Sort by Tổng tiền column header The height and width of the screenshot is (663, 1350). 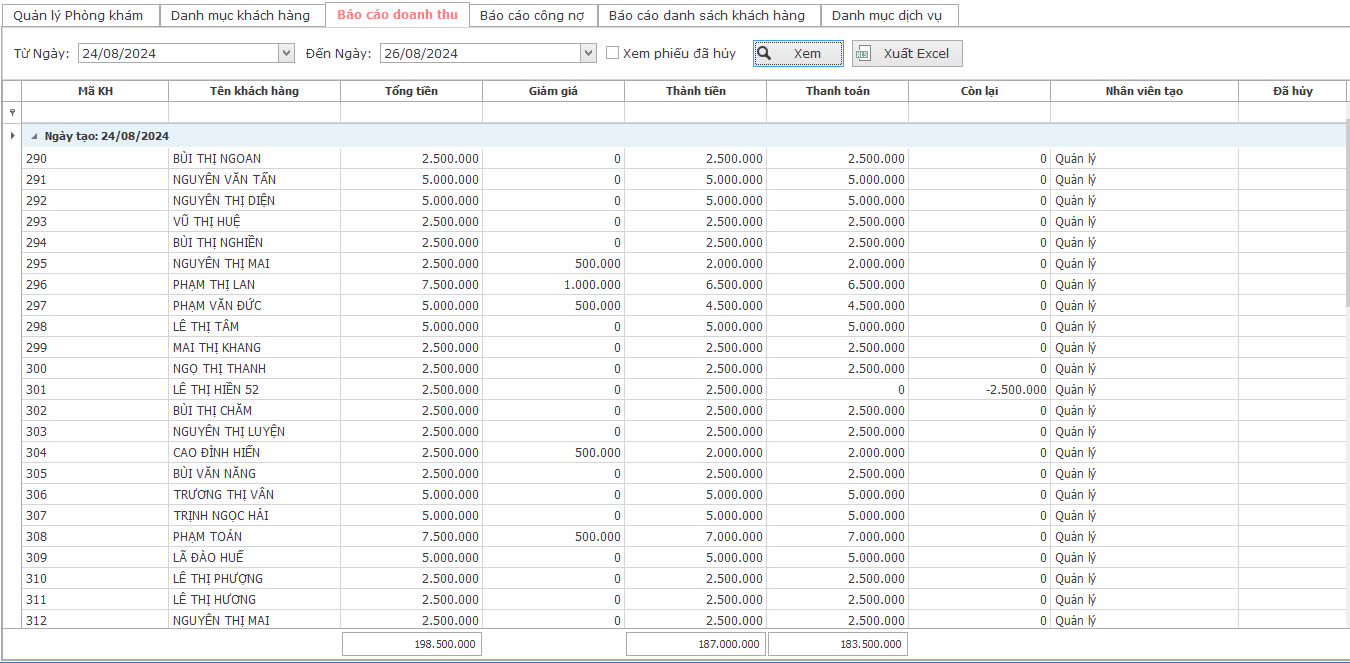coord(411,91)
